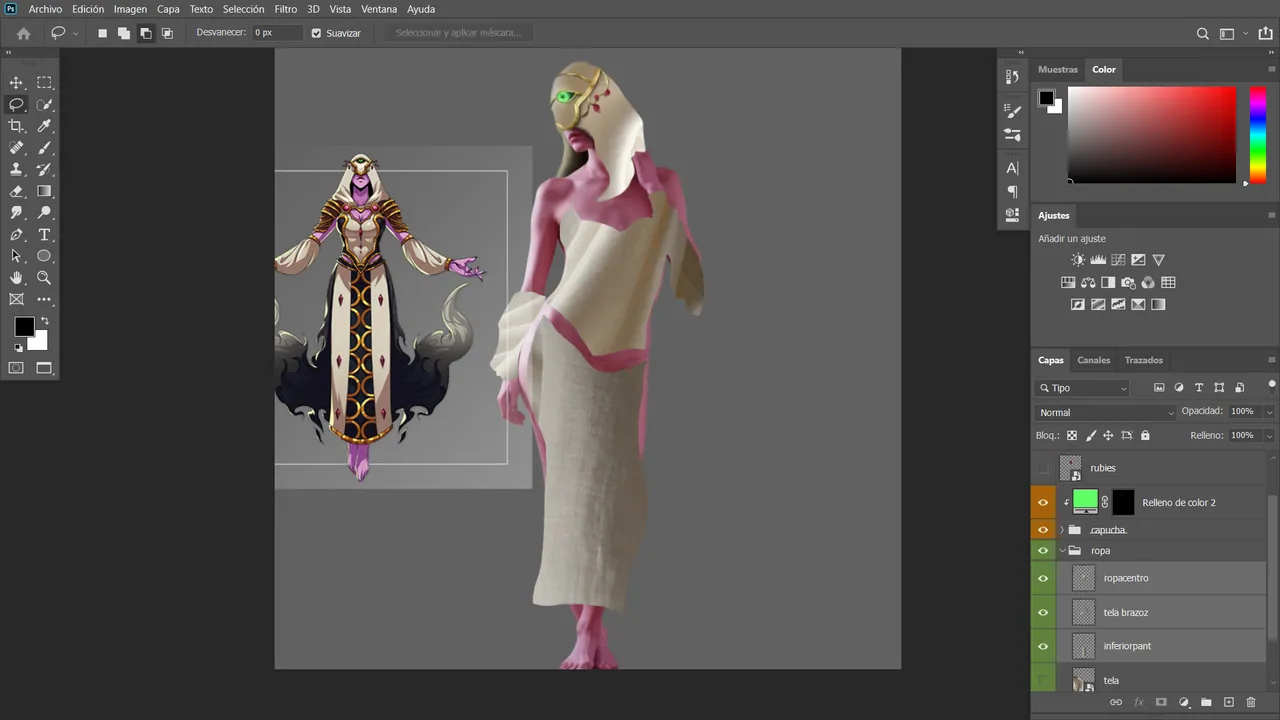Screen dimensions: 1280x720
Task: Hide the tela brazoz layer
Action: pyautogui.click(x=1043, y=612)
